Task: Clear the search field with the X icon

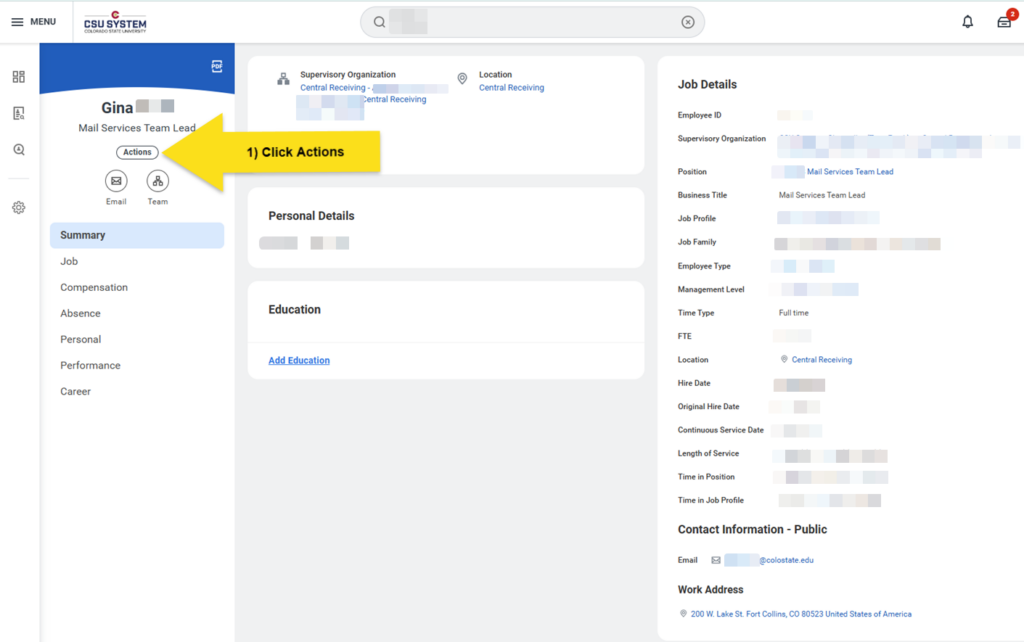Action: click(x=688, y=22)
